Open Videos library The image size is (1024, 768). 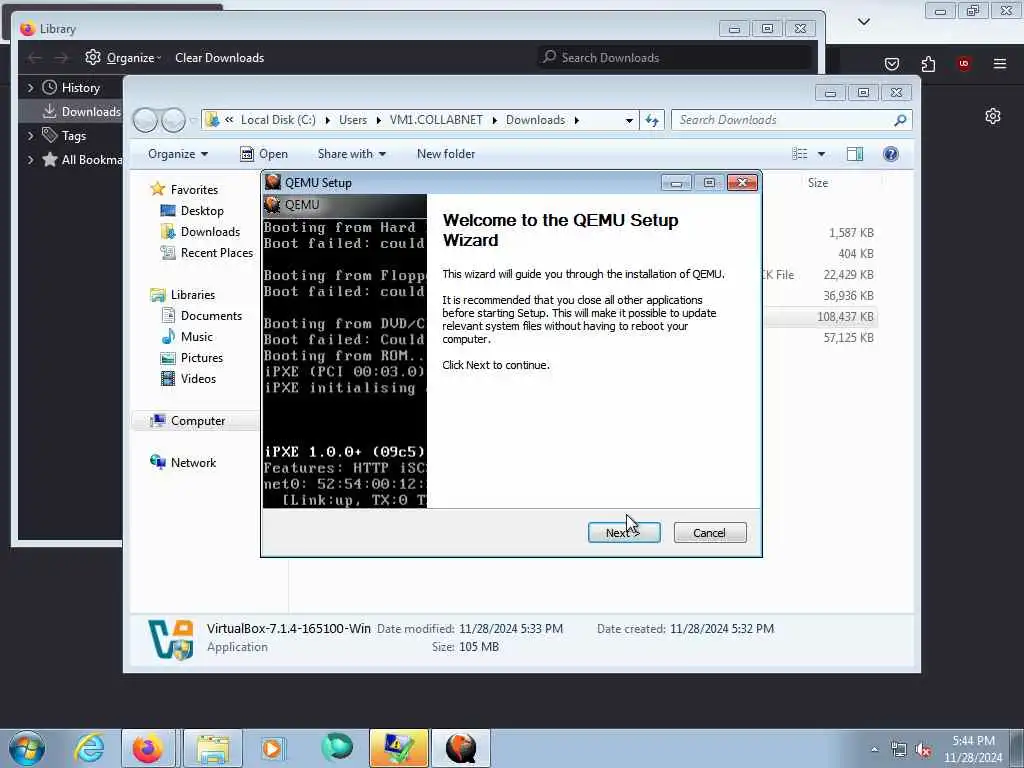coord(198,379)
